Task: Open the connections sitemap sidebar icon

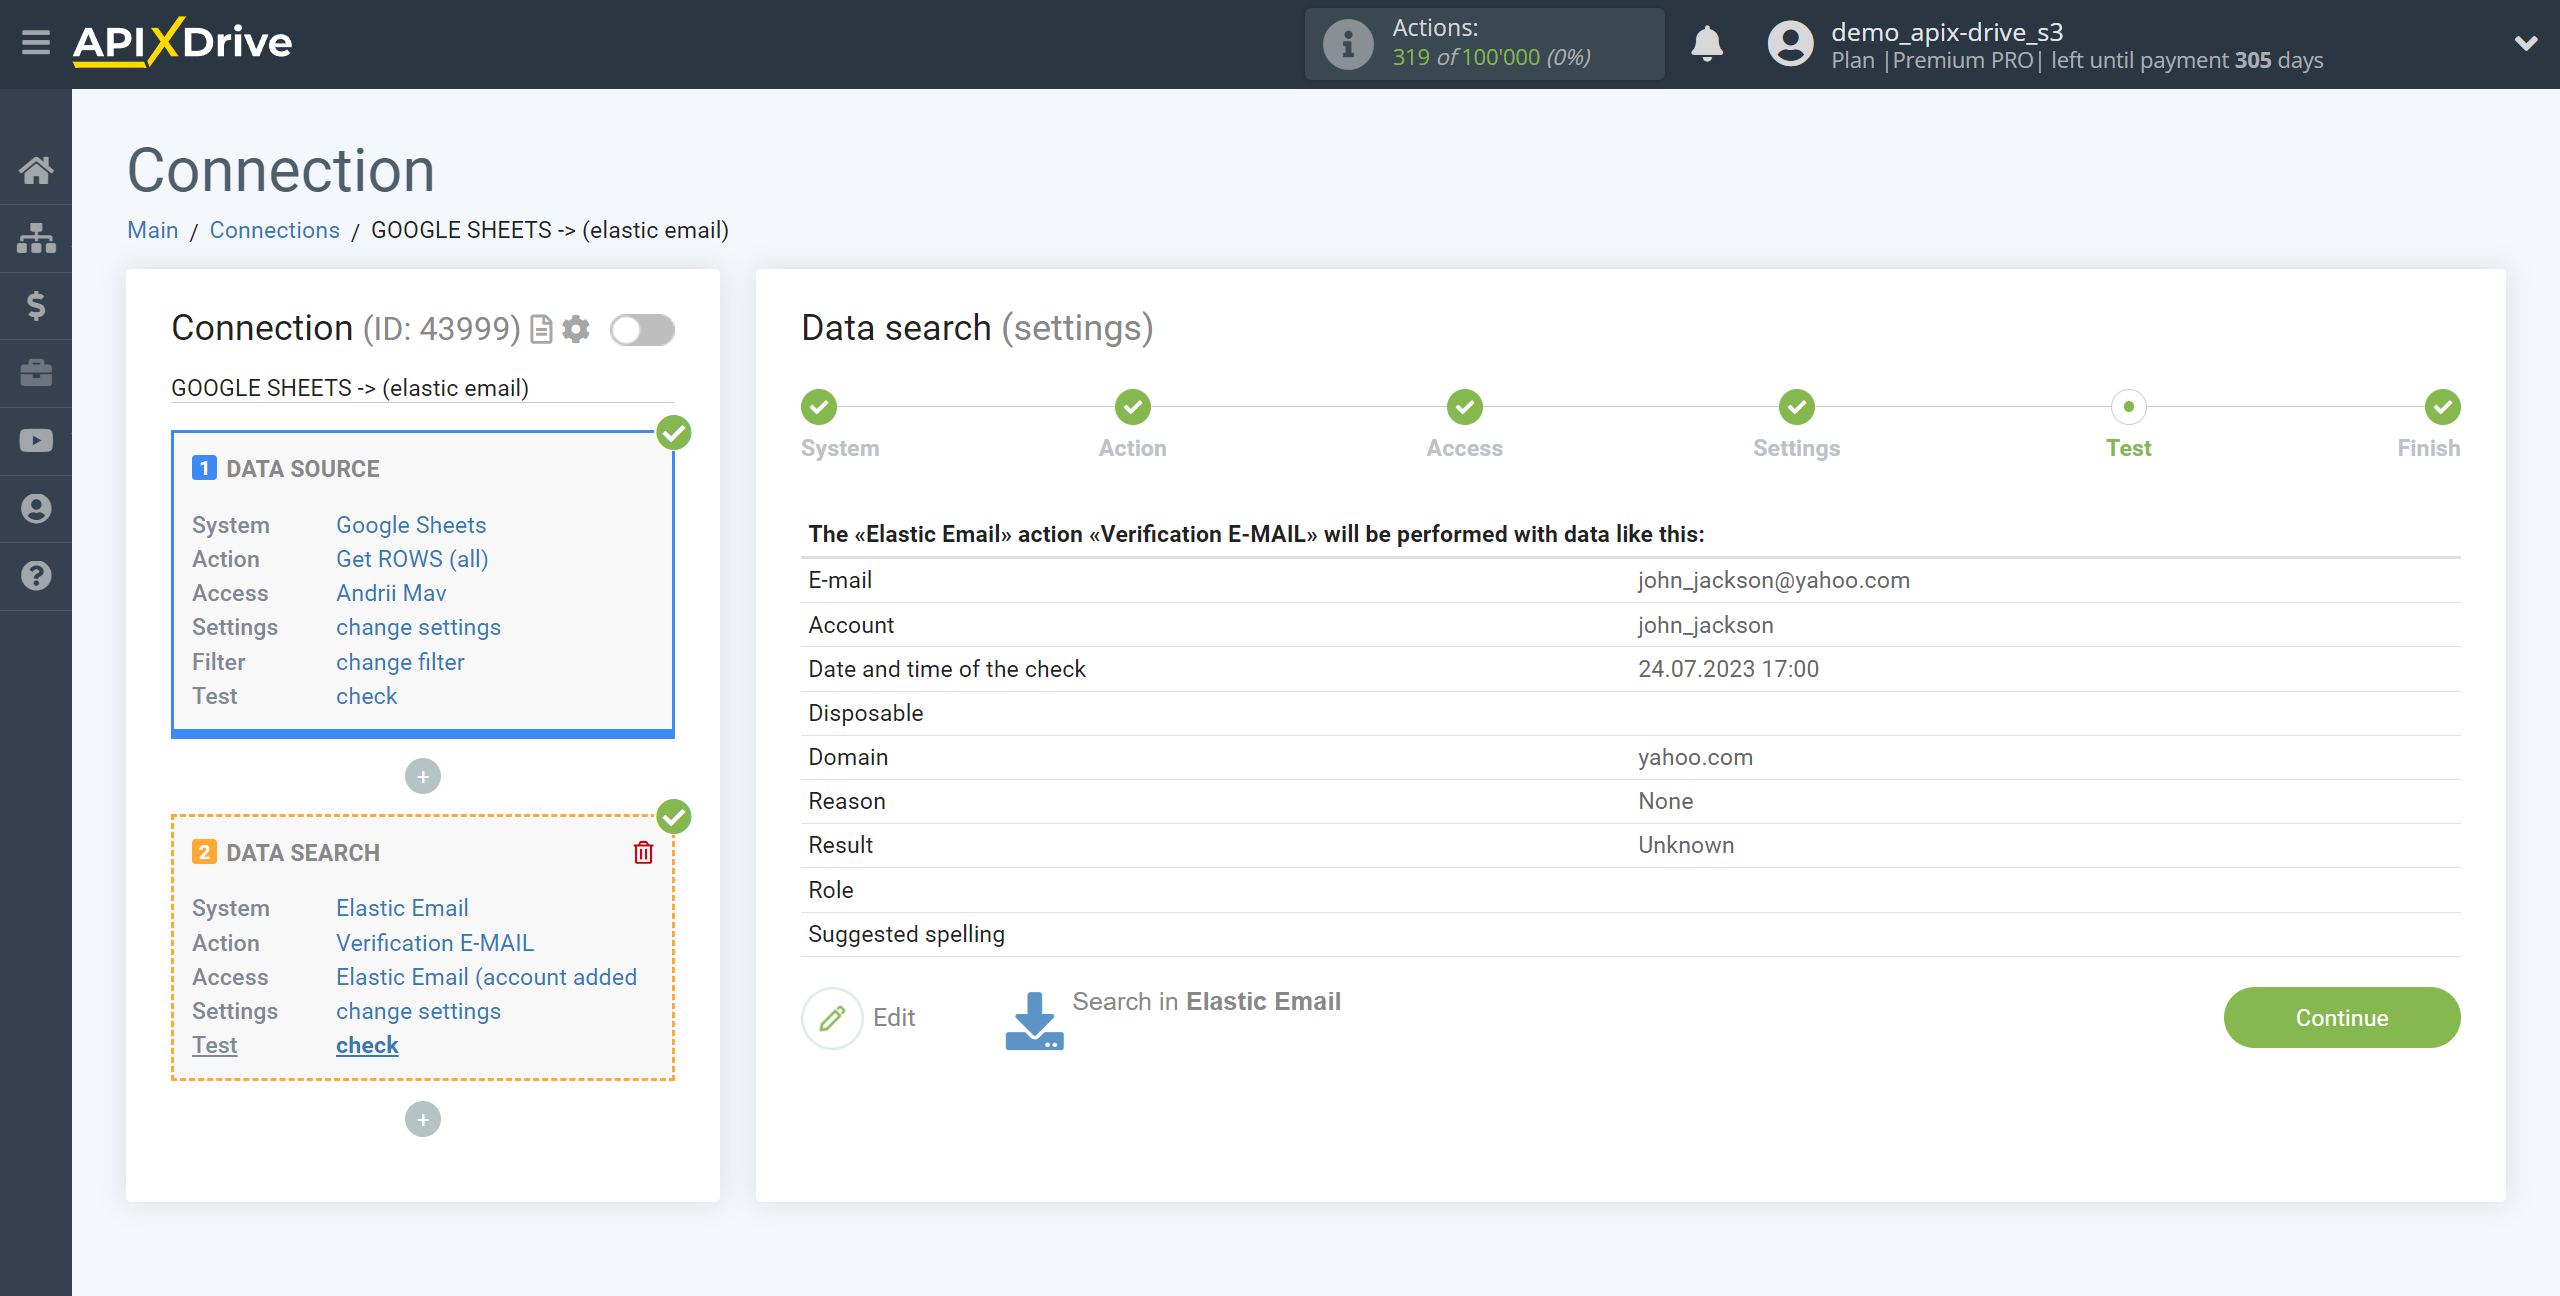Action: pos(36,238)
